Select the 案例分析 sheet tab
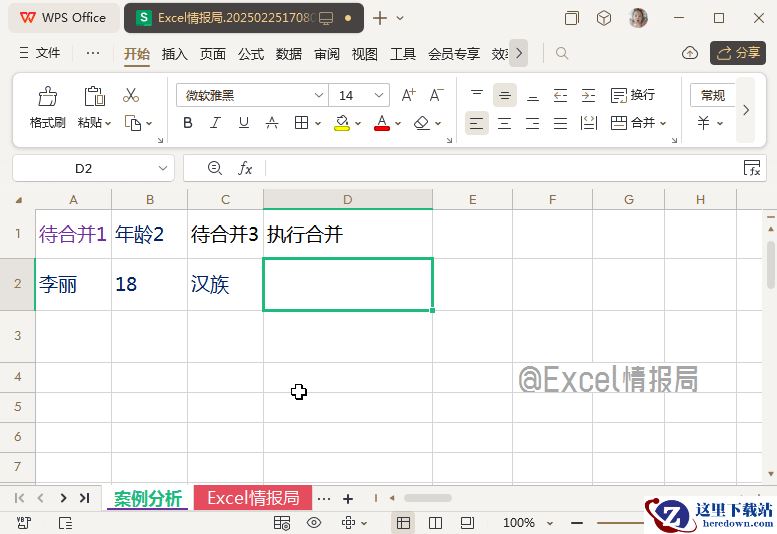The image size is (777, 534). coord(148,498)
